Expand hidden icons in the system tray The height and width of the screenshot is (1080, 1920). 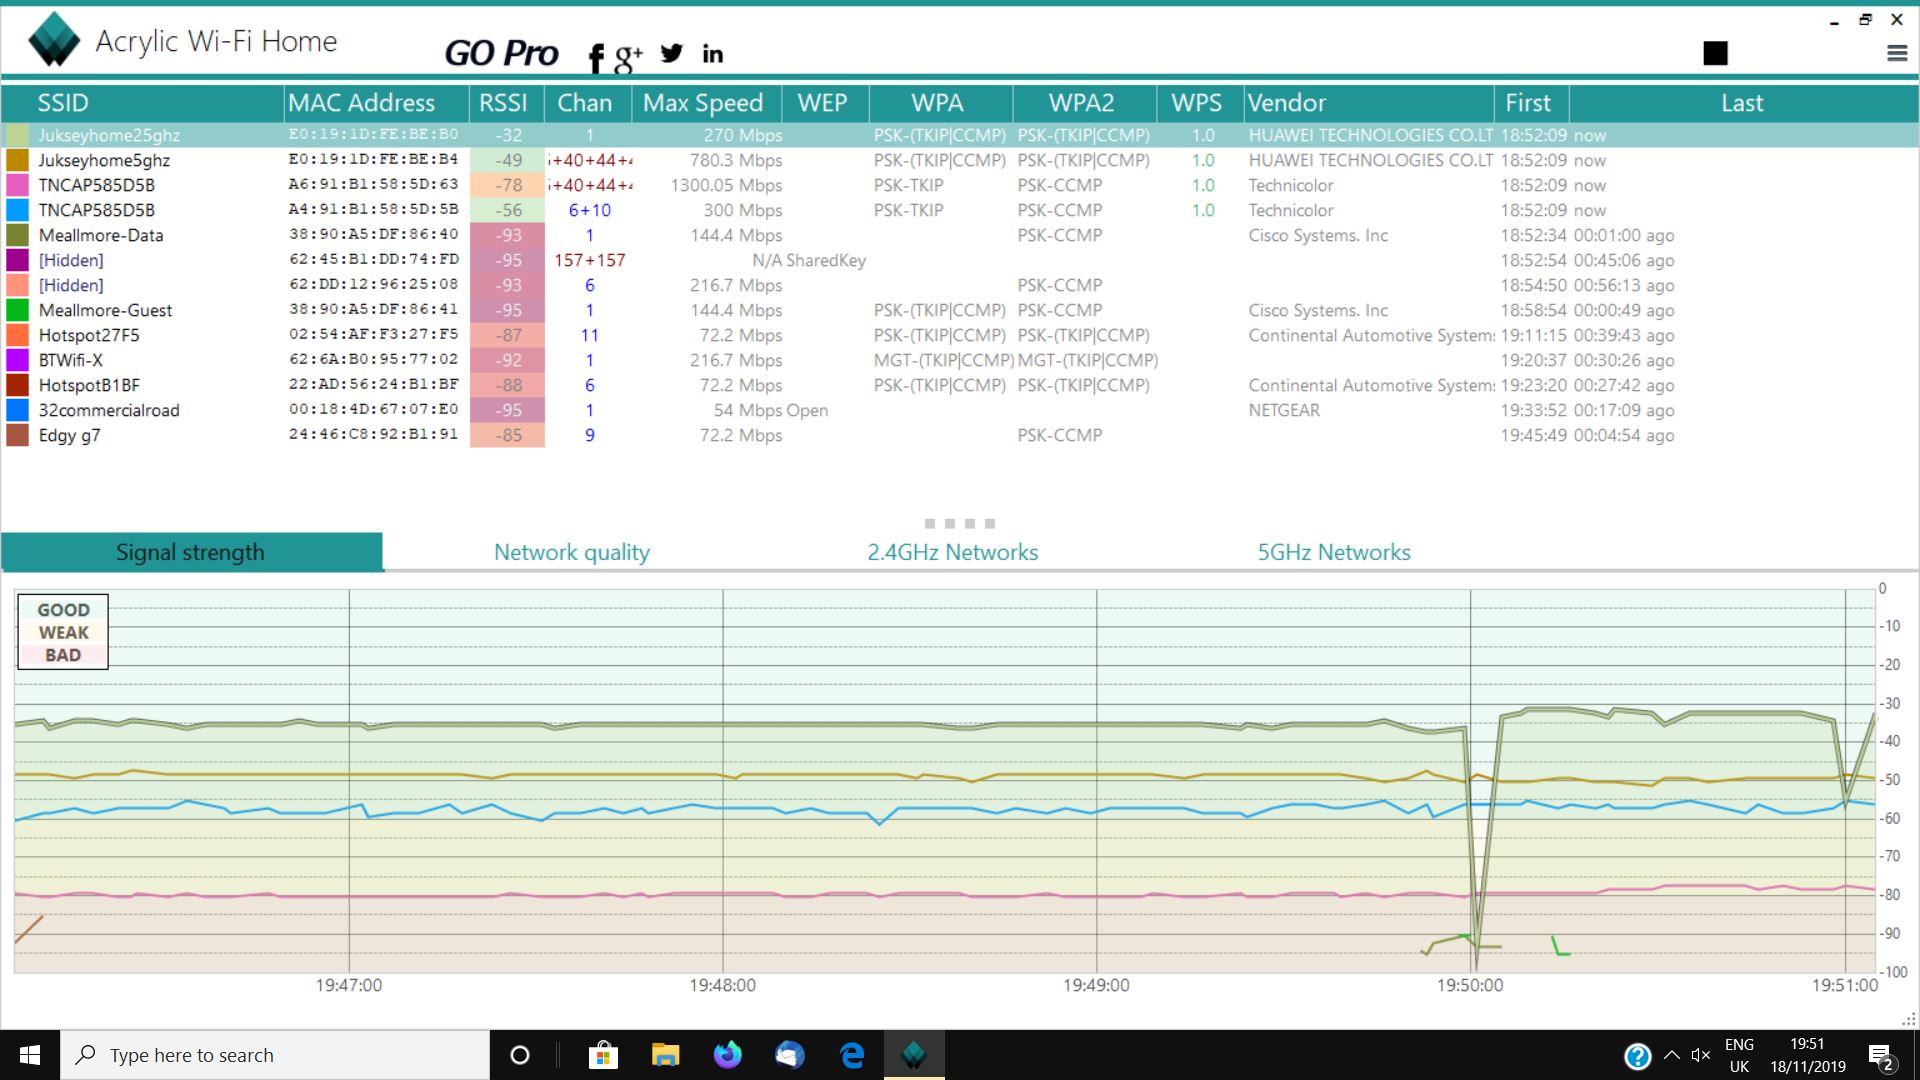[1670, 1055]
